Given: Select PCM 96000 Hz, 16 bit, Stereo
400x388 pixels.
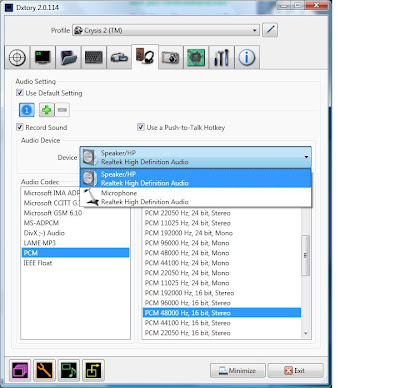Looking at the screenshot, I should (x=222, y=303).
